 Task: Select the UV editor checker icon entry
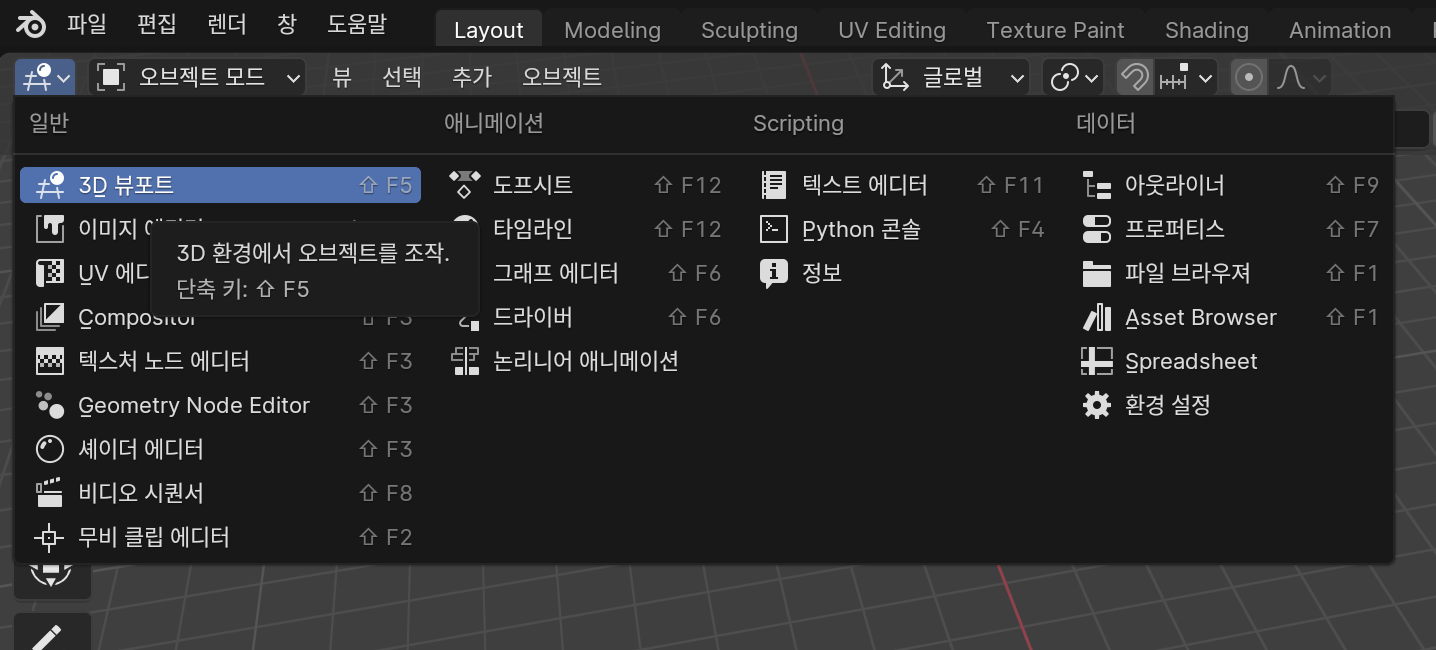50,273
